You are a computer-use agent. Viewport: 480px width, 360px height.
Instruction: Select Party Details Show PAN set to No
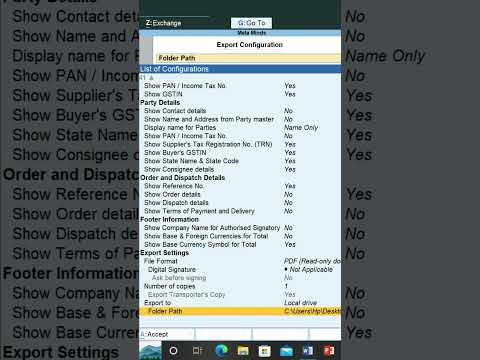coord(185,136)
